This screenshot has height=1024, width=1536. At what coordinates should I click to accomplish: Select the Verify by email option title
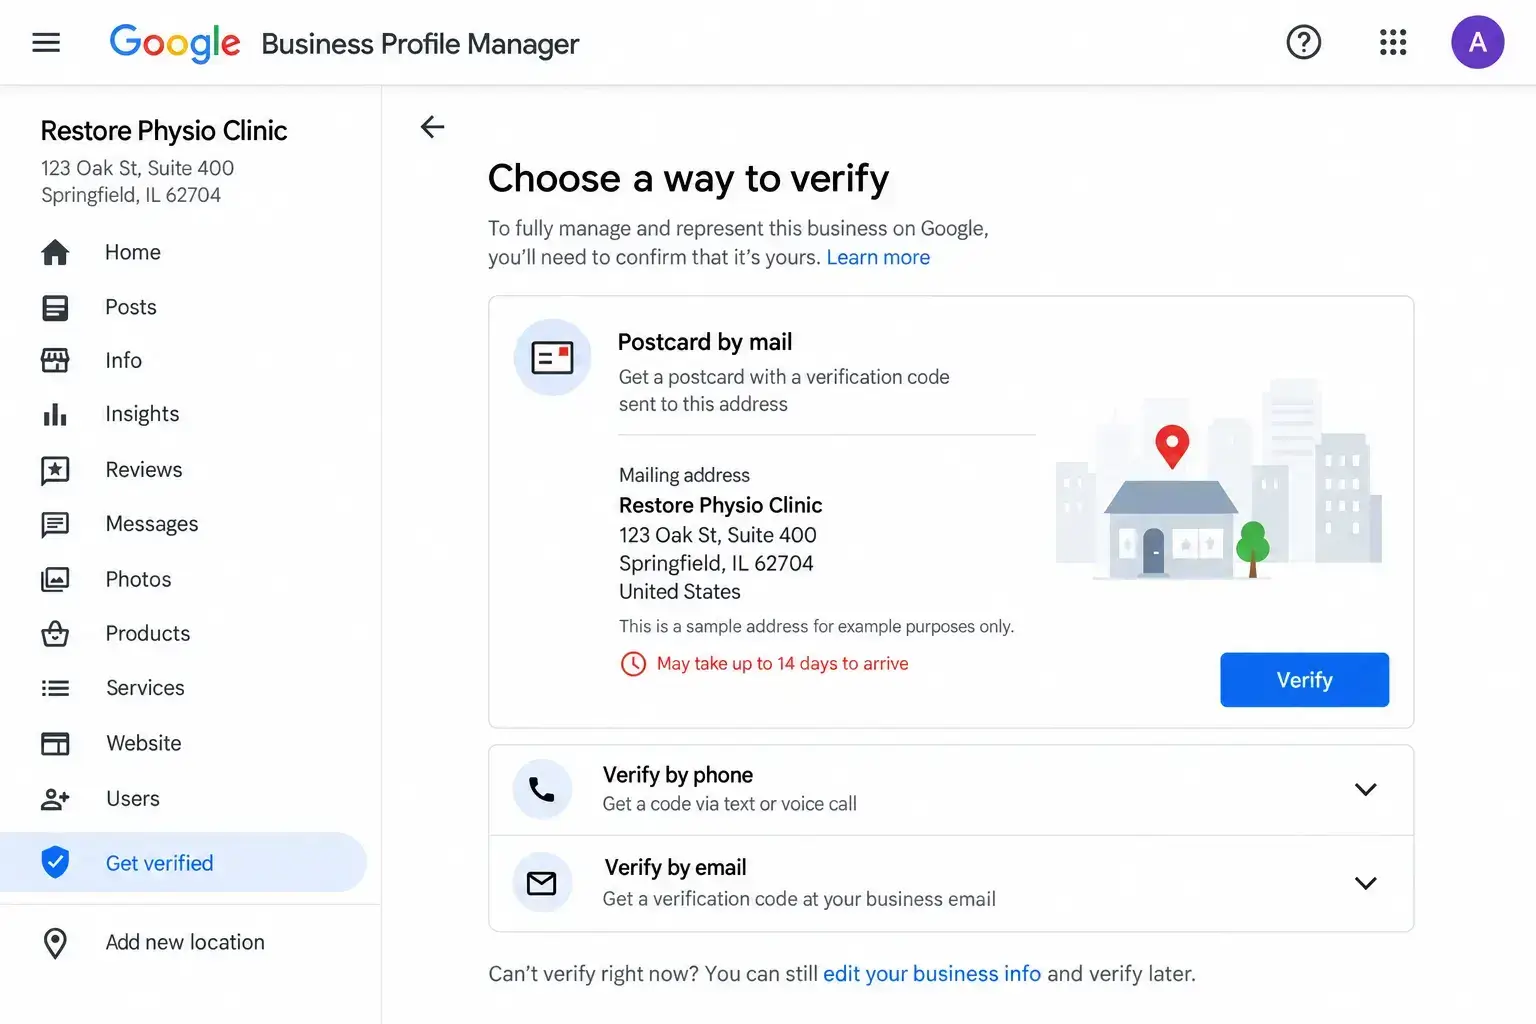pos(676,868)
